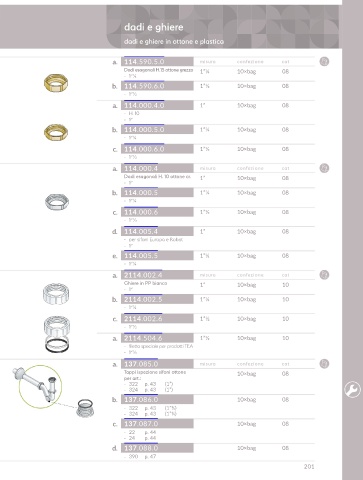
Task: Select the white PP ring nut image
Action: coord(56,294)
